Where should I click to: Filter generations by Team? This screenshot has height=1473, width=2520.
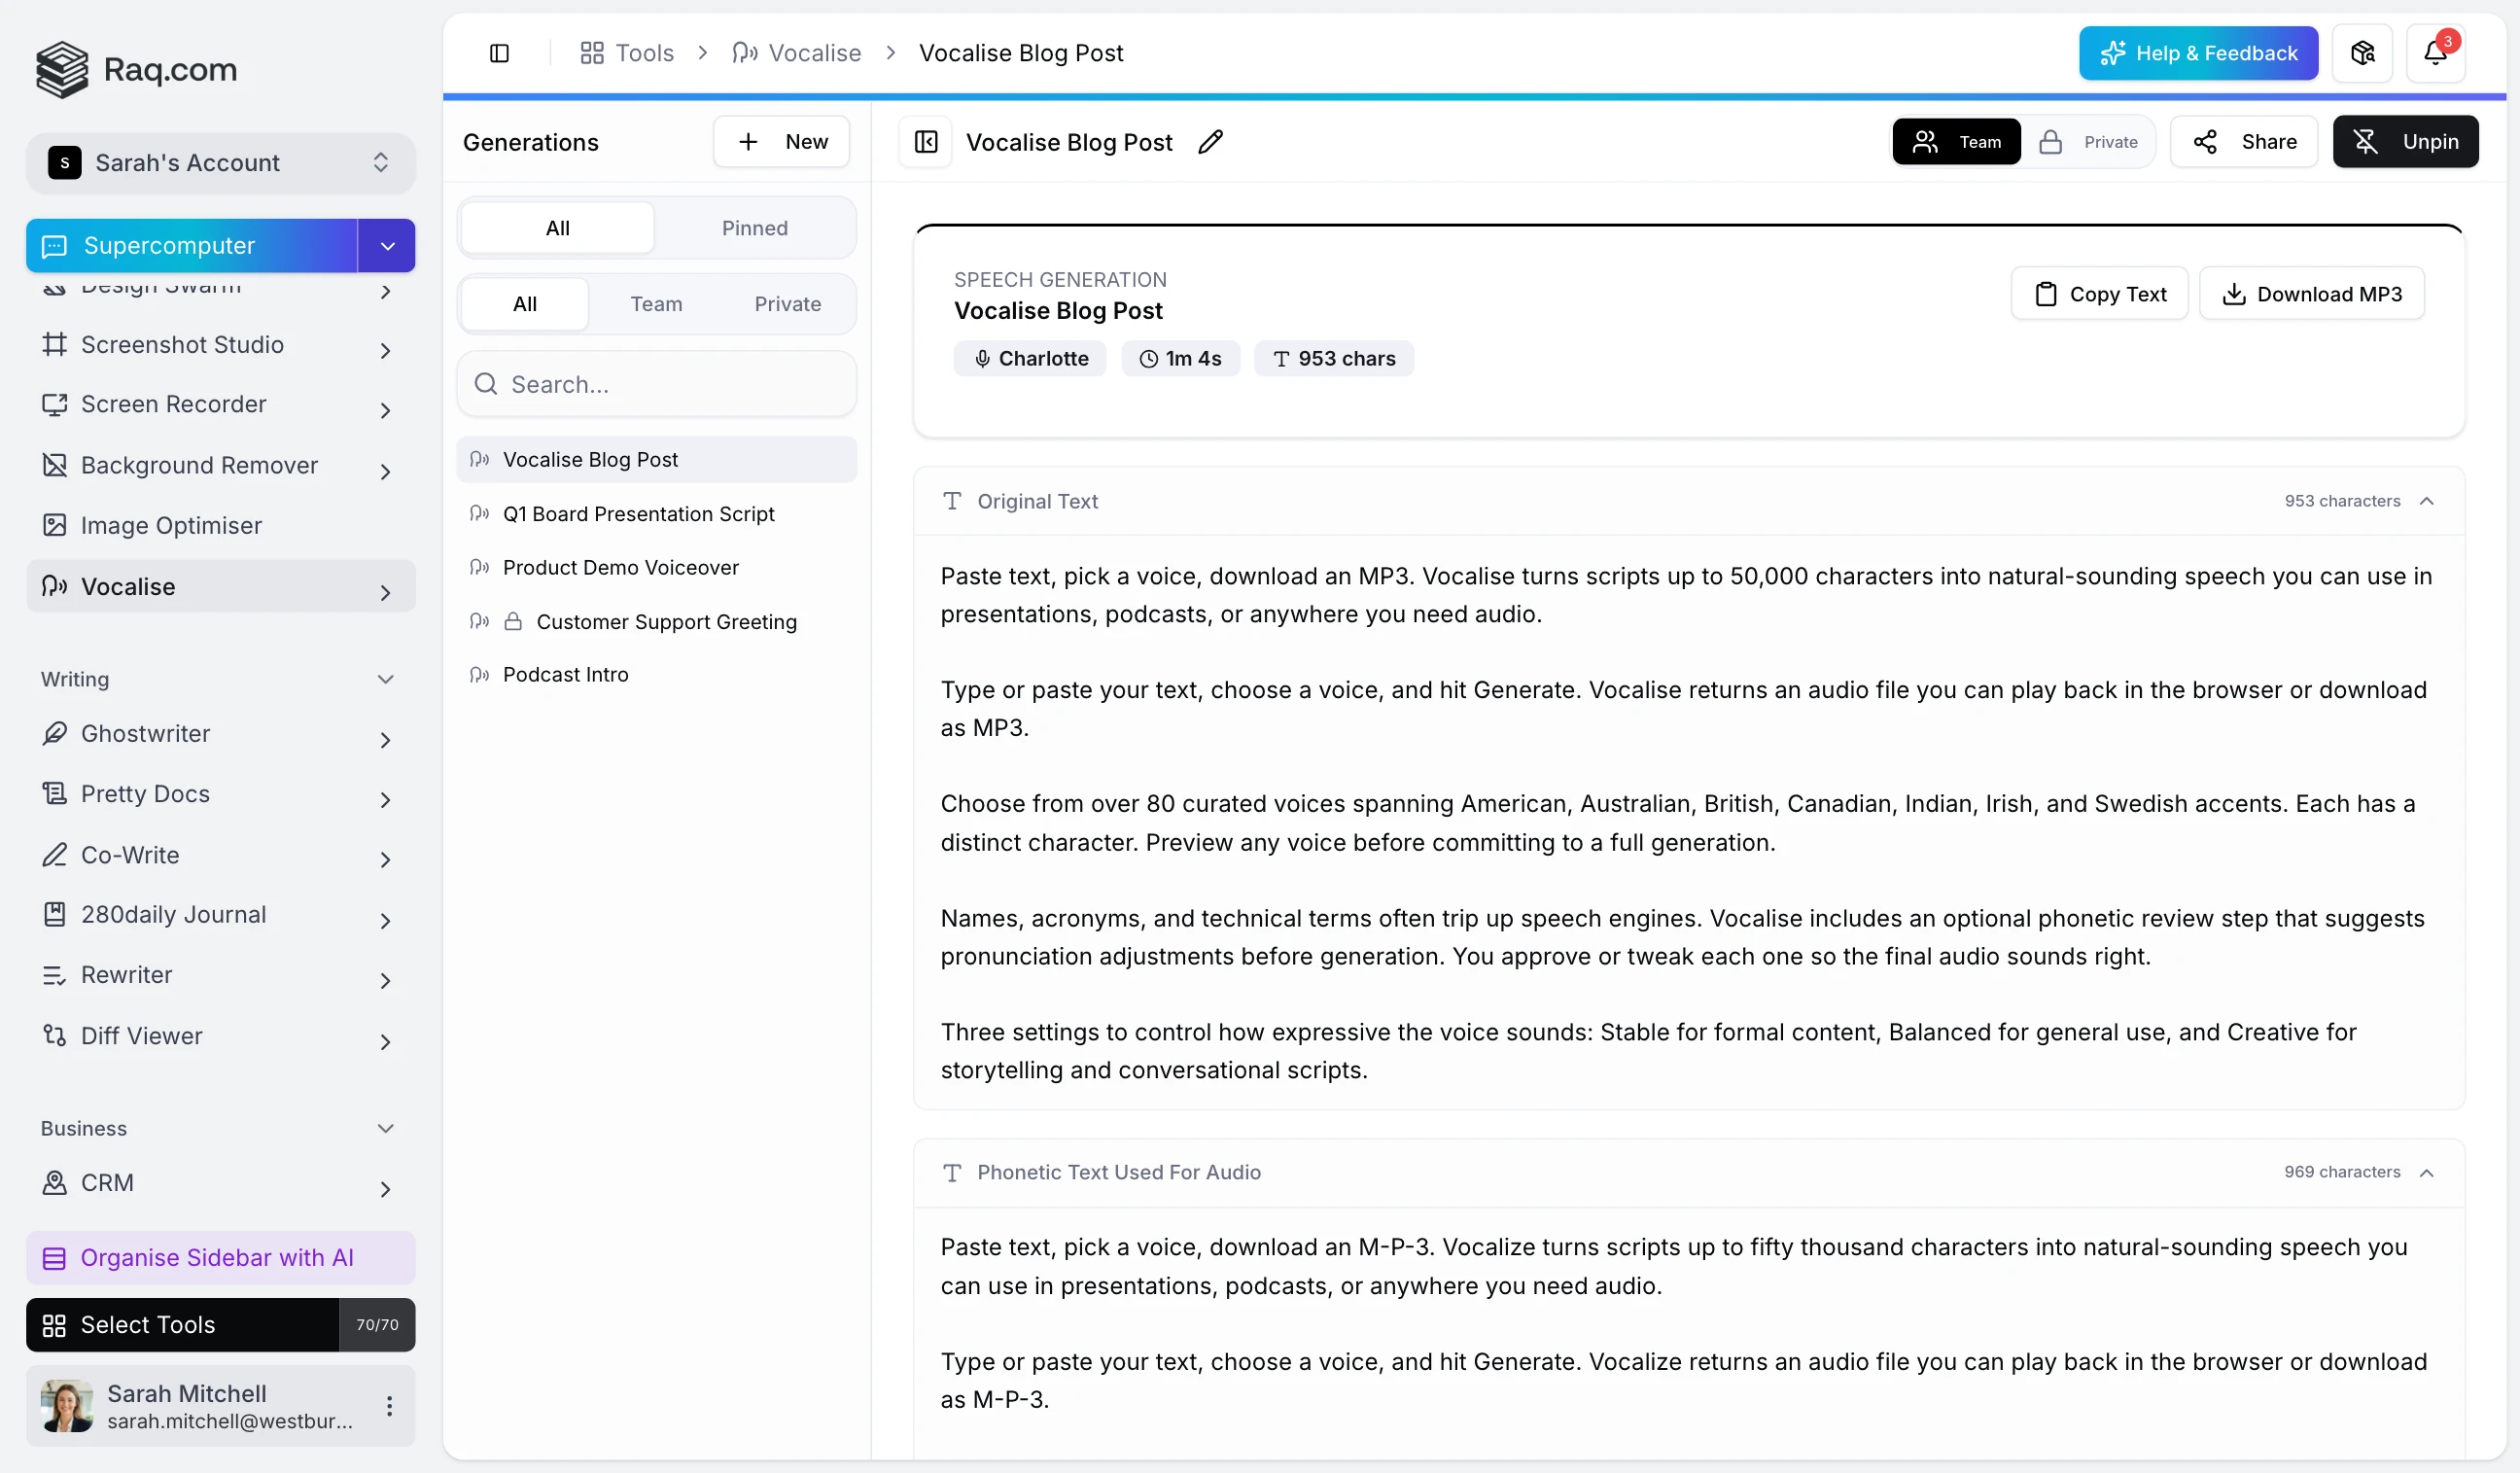click(656, 304)
